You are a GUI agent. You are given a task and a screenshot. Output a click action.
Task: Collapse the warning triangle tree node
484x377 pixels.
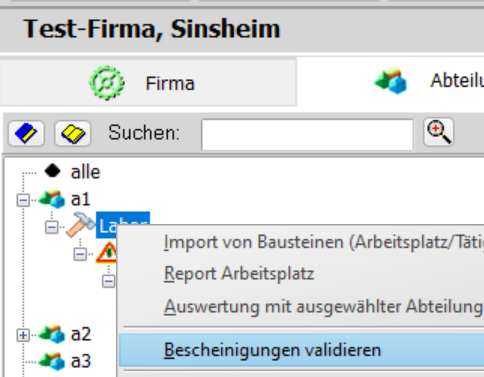click(80, 254)
